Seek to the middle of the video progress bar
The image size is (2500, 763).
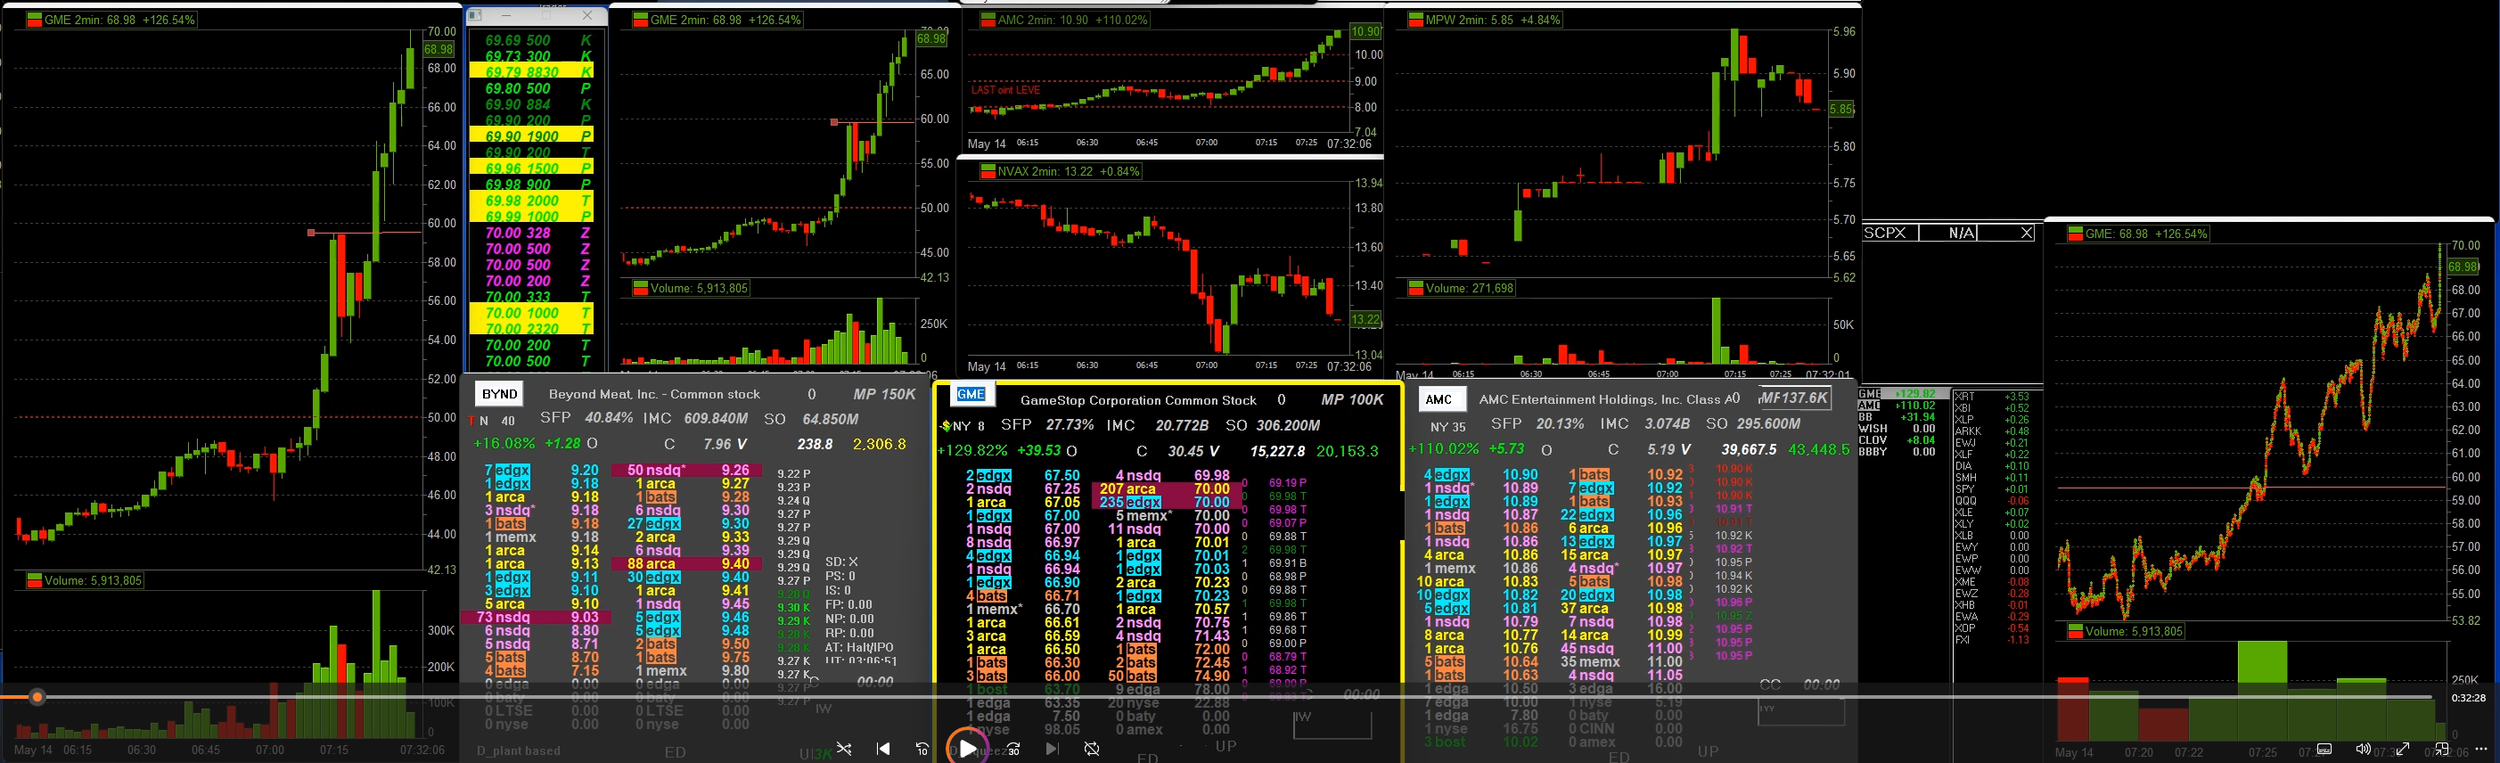click(x=1216, y=697)
